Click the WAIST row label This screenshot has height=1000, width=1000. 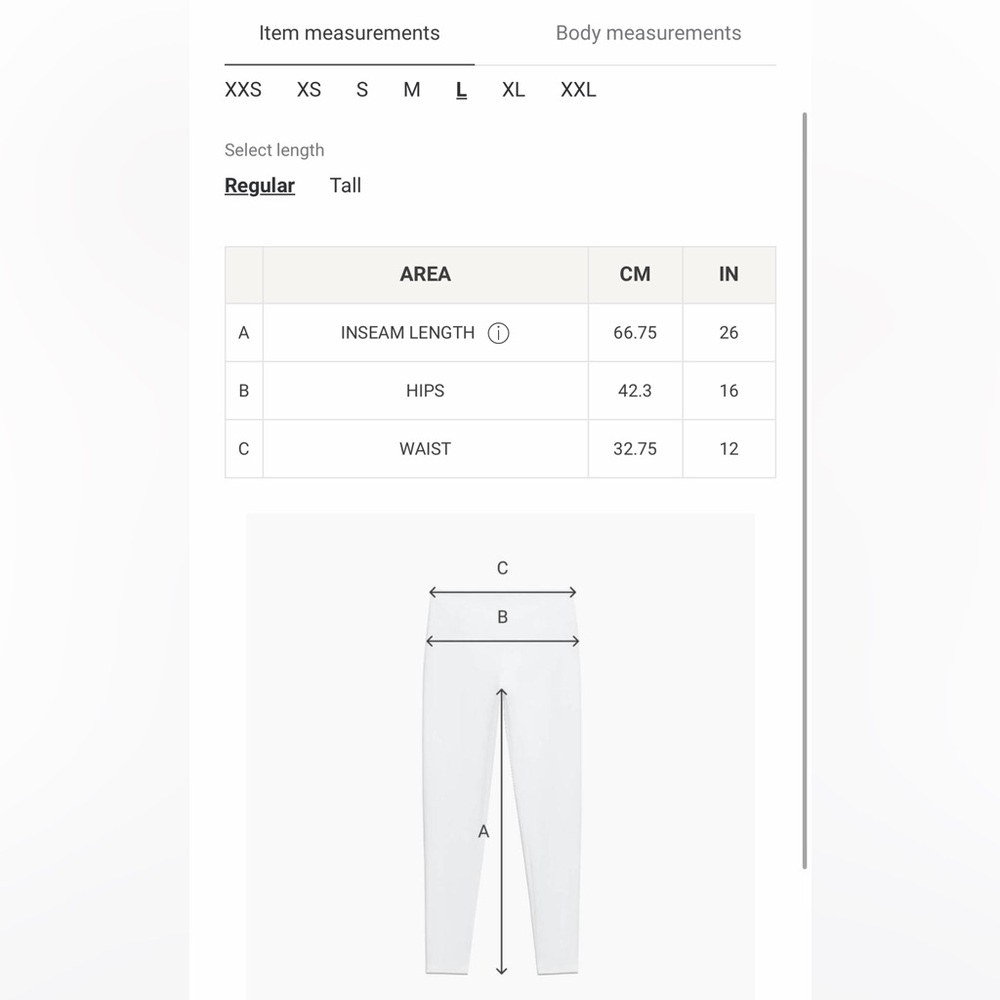pyautogui.click(x=424, y=449)
